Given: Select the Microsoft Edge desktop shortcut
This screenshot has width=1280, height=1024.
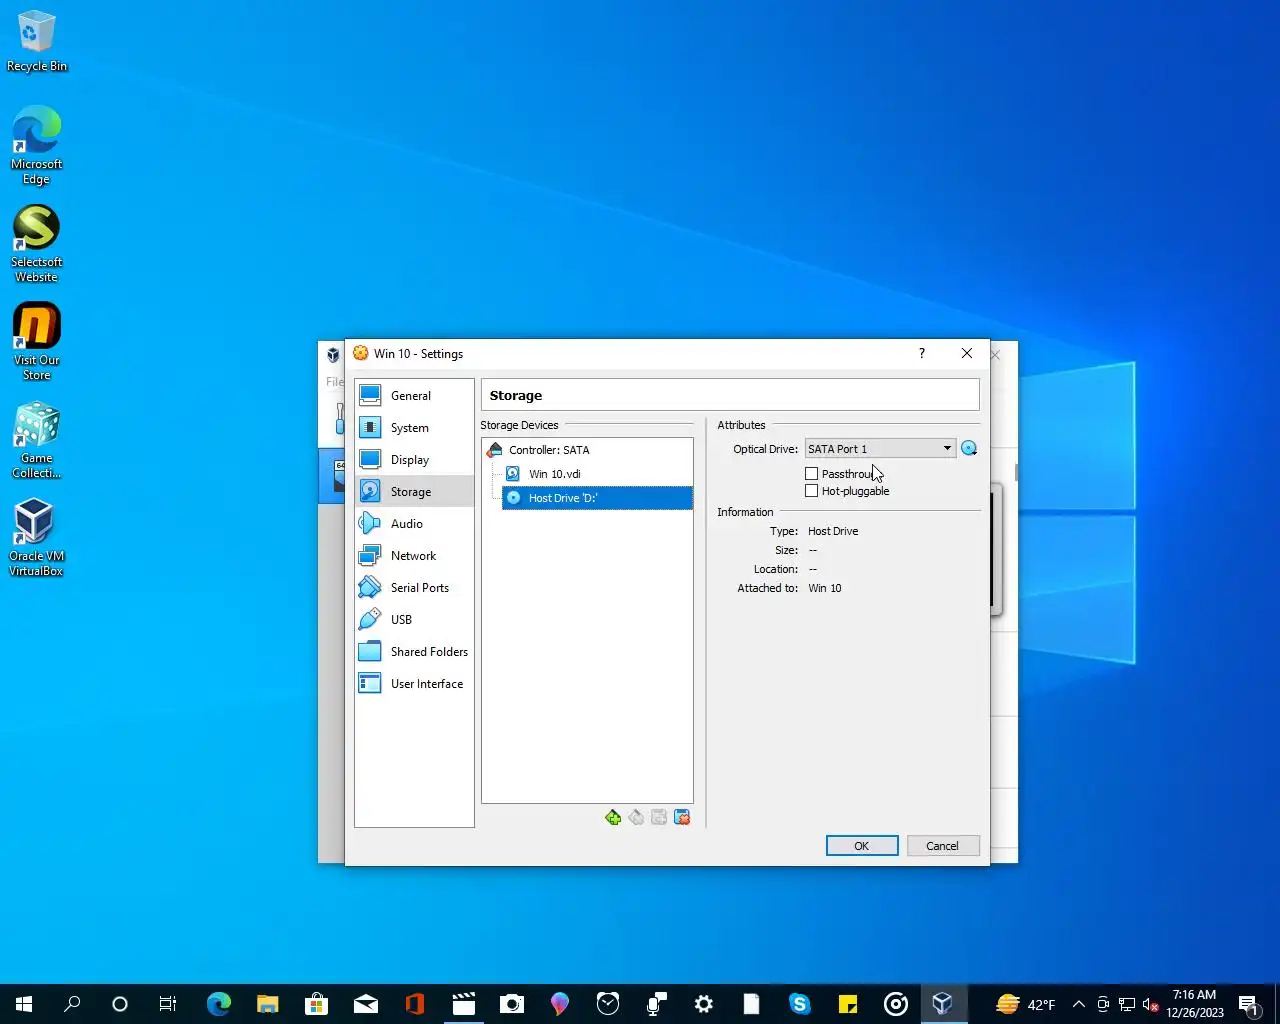Looking at the screenshot, I should click(x=37, y=146).
